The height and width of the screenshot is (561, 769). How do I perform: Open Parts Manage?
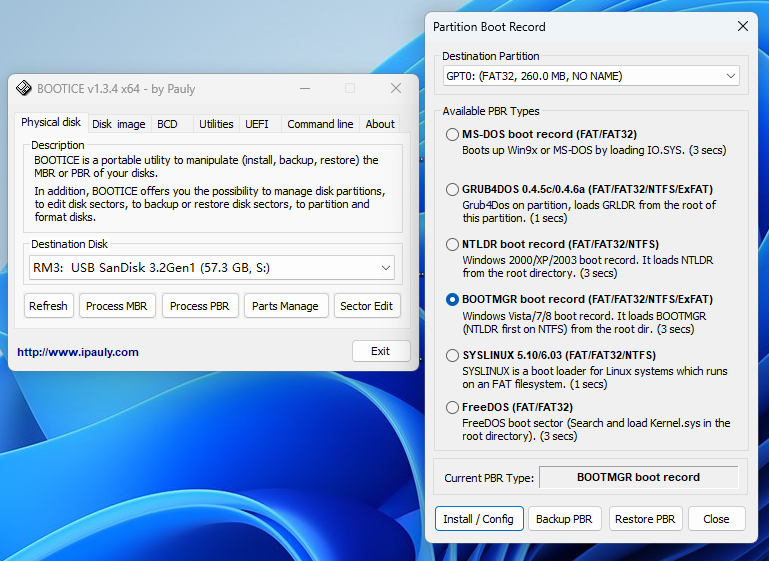pyautogui.click(x=285, y=306)
